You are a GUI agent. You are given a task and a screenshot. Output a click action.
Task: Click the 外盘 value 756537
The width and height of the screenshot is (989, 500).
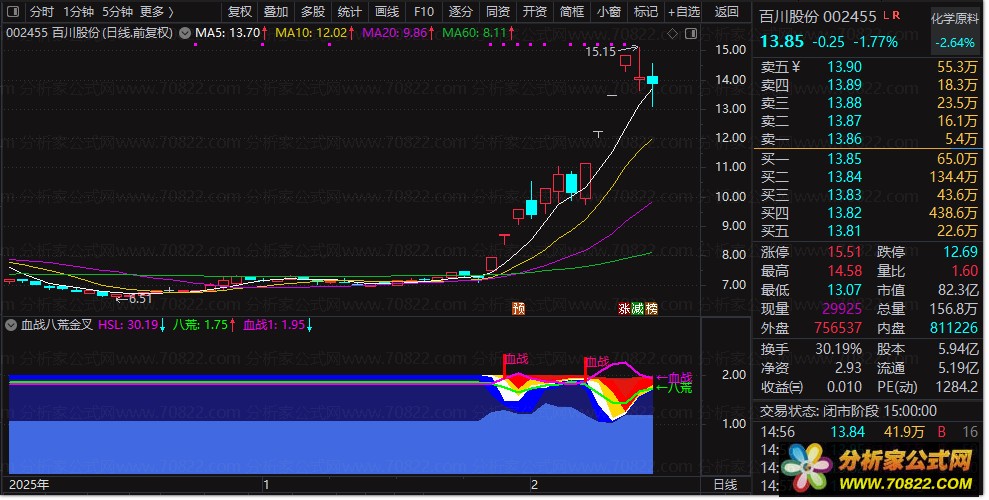pyautogui.click(x=838, y=328)
